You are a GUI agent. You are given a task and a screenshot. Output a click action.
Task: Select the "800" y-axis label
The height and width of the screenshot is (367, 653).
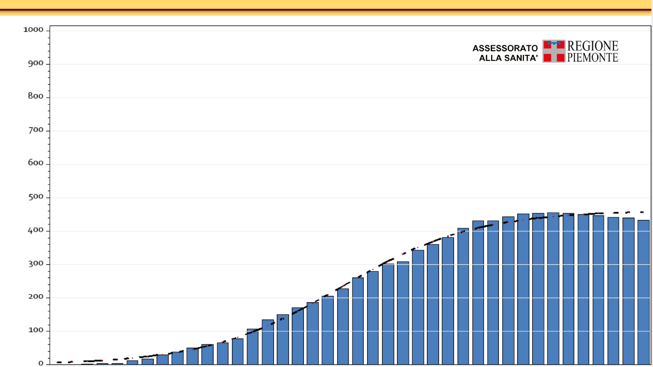point(36,96)
